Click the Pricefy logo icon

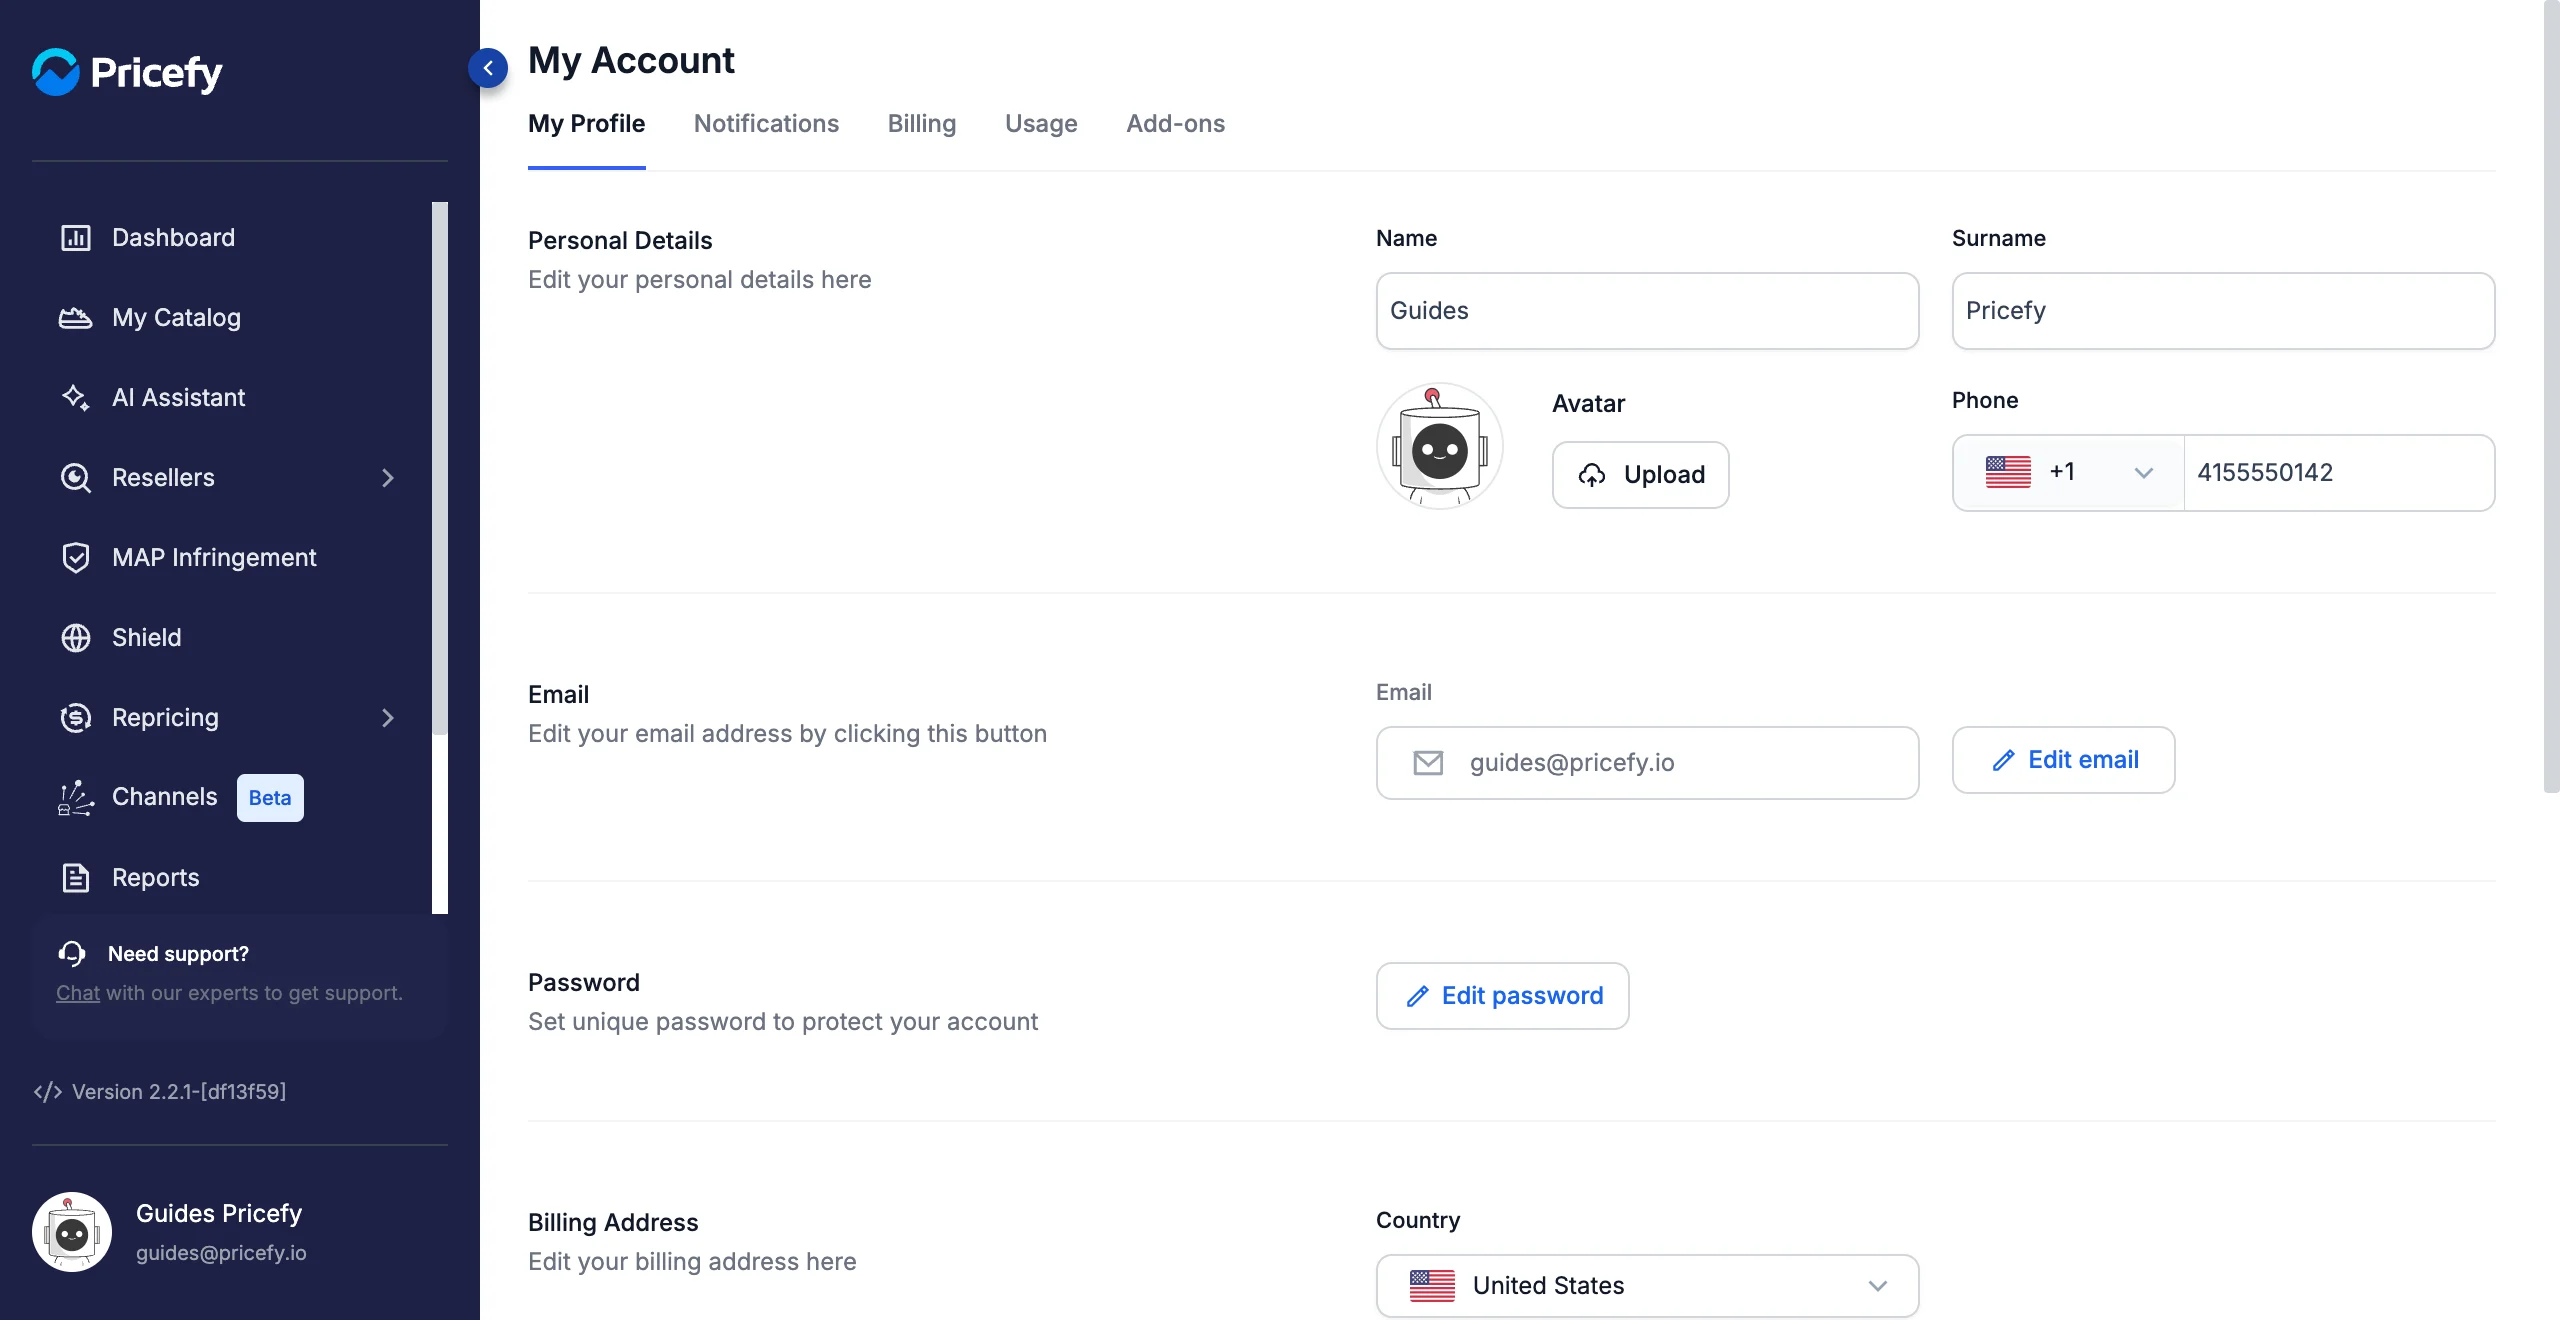[55, 72]
